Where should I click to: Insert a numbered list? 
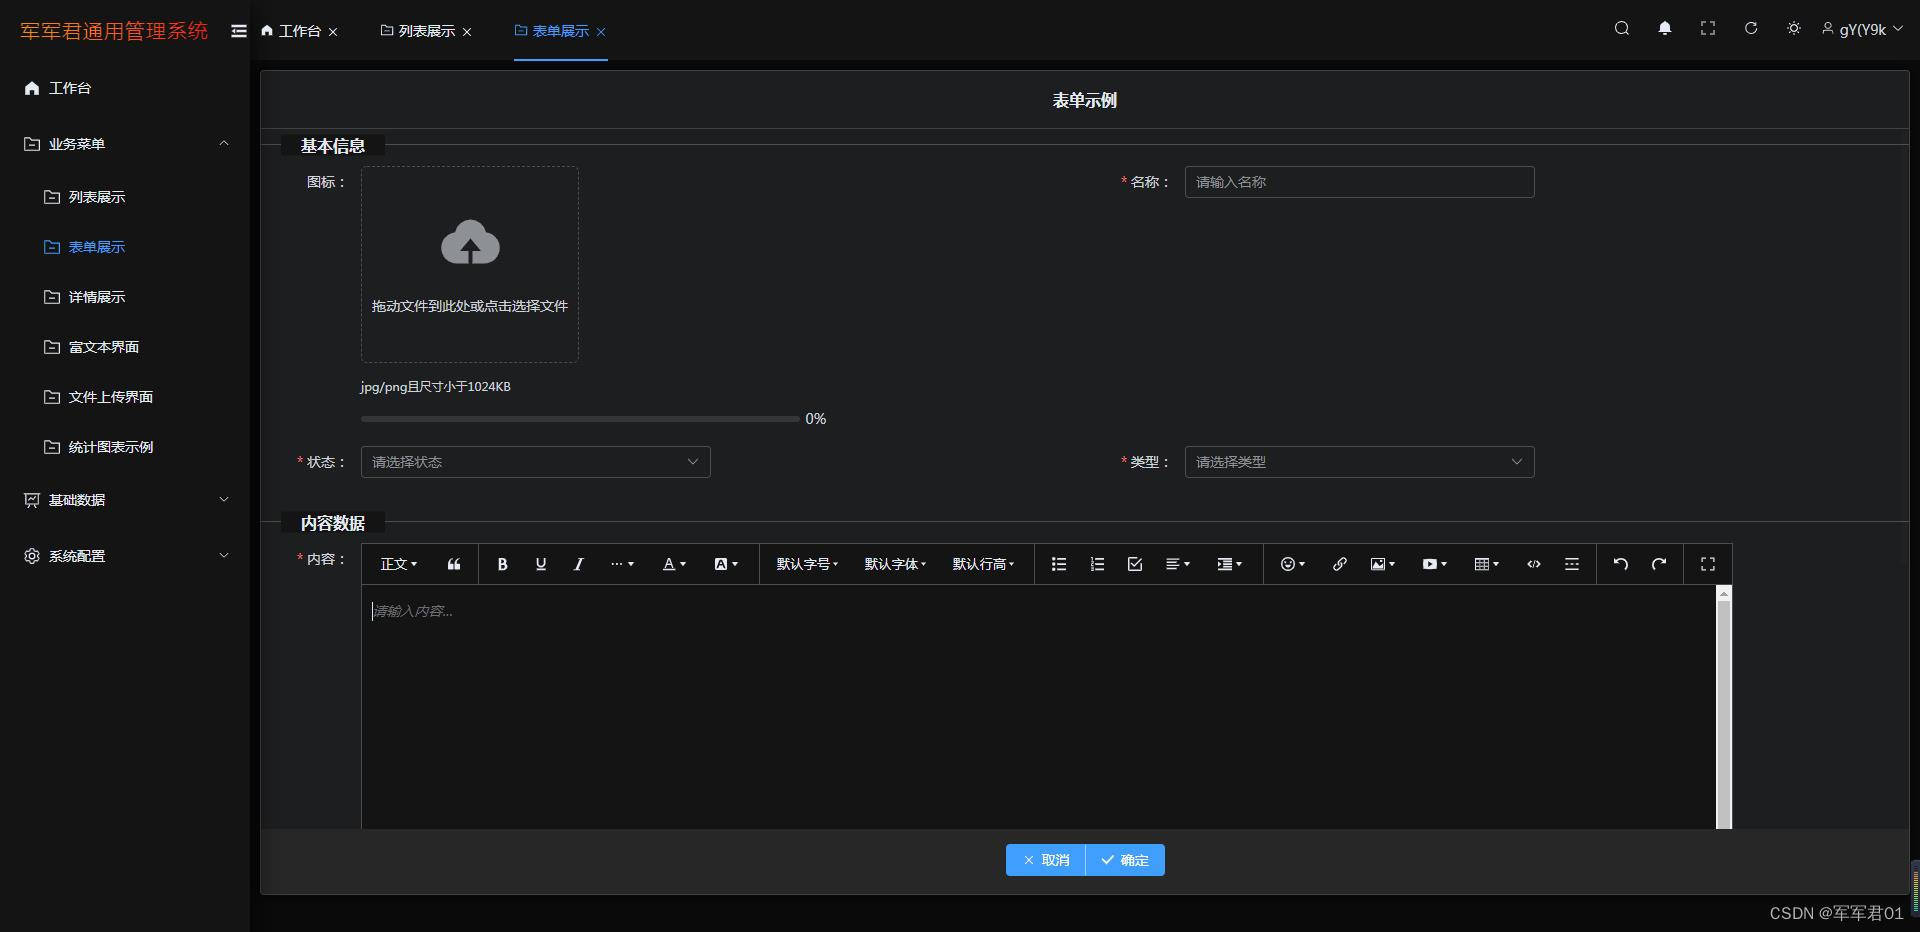1096,564
